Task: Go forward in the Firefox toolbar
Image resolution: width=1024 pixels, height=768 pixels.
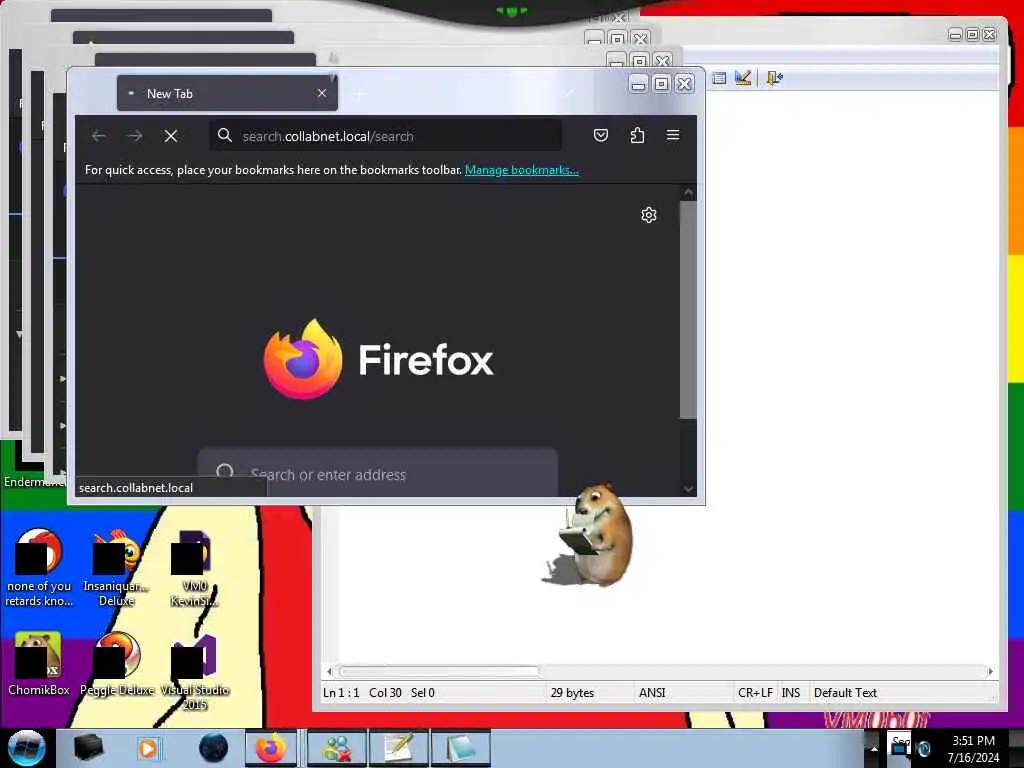Action: [135, 136]
